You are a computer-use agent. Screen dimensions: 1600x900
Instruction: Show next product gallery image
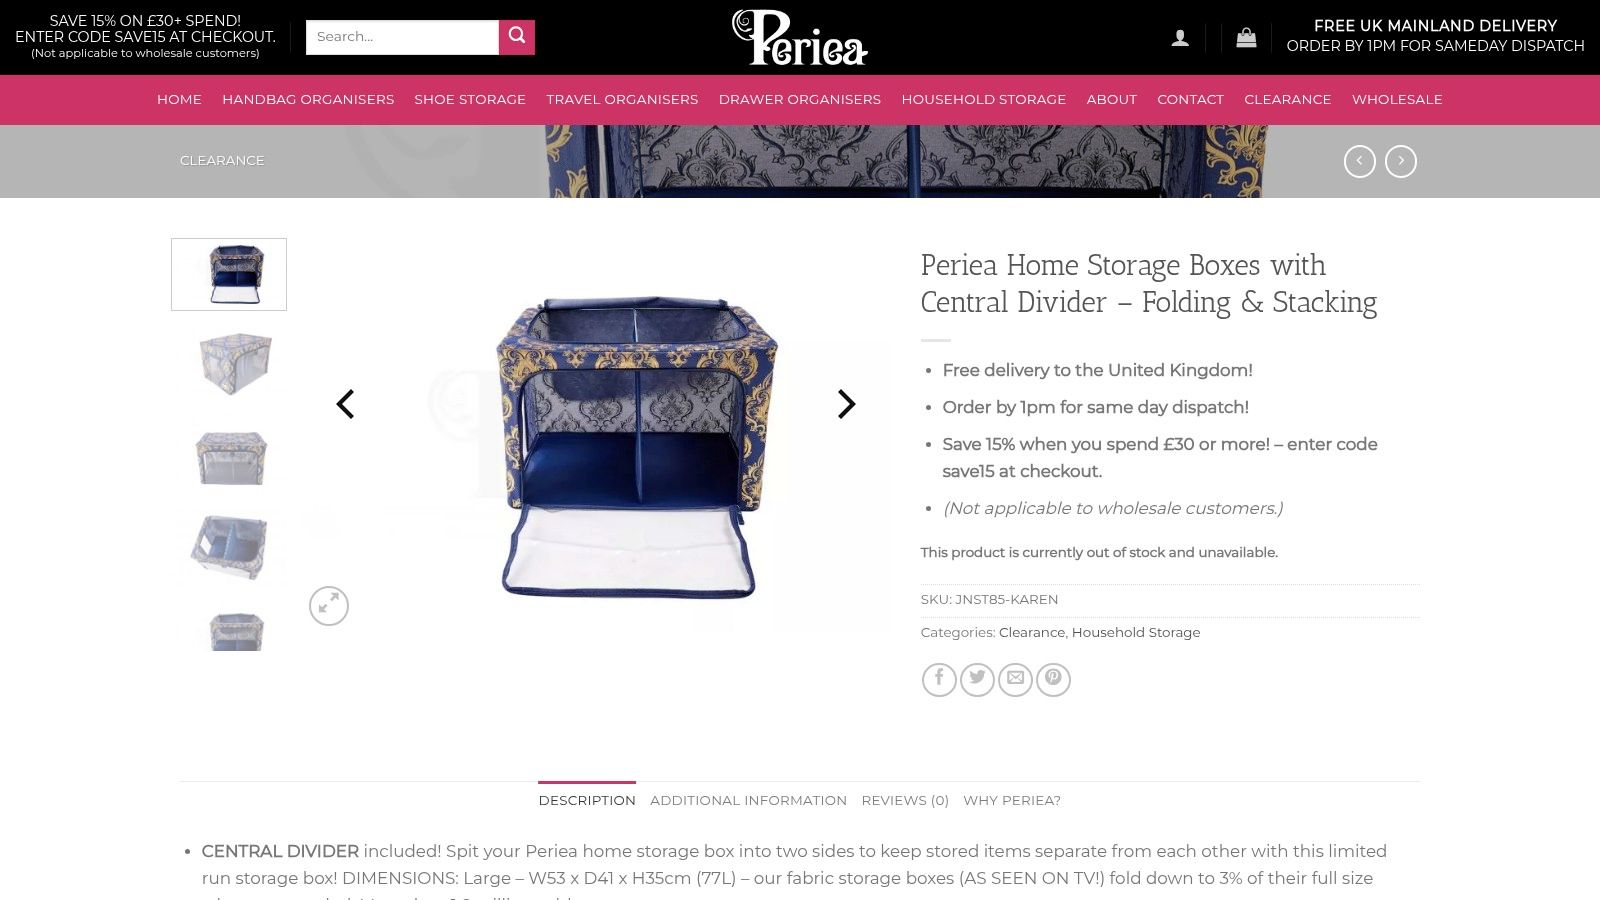coord(846,404)
